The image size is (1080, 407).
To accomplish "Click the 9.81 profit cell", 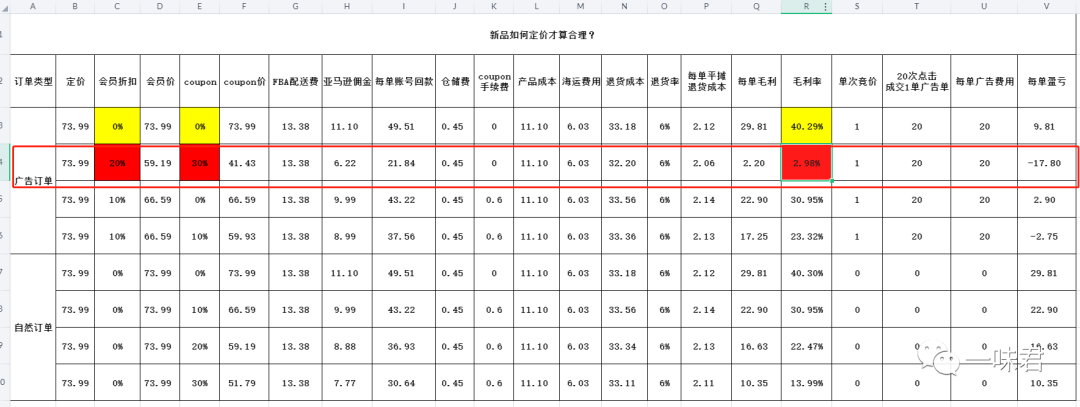I will tap(1046, 126).
